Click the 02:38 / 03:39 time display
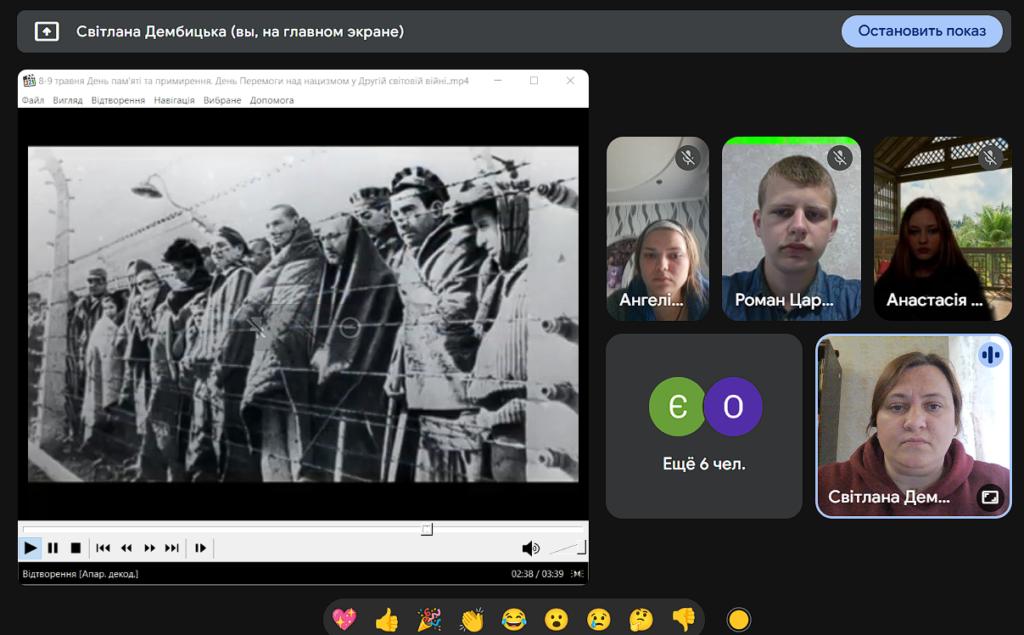This screenshot has height=635, width=1024. (x=537, y=574)
